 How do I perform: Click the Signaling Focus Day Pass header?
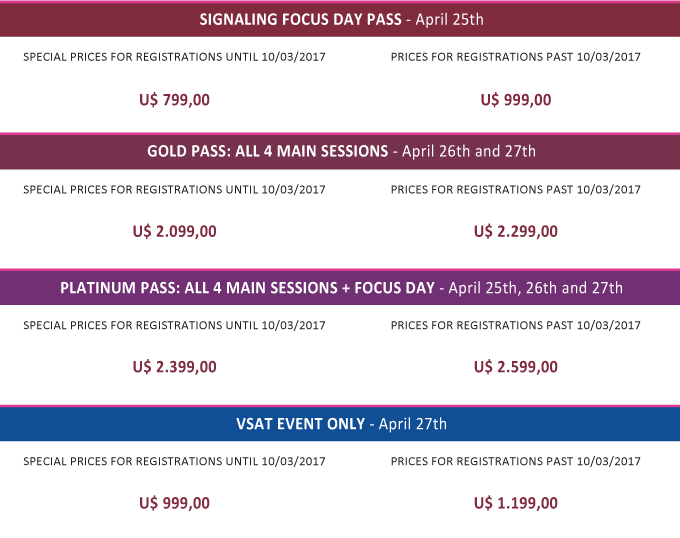coord(341,19)
